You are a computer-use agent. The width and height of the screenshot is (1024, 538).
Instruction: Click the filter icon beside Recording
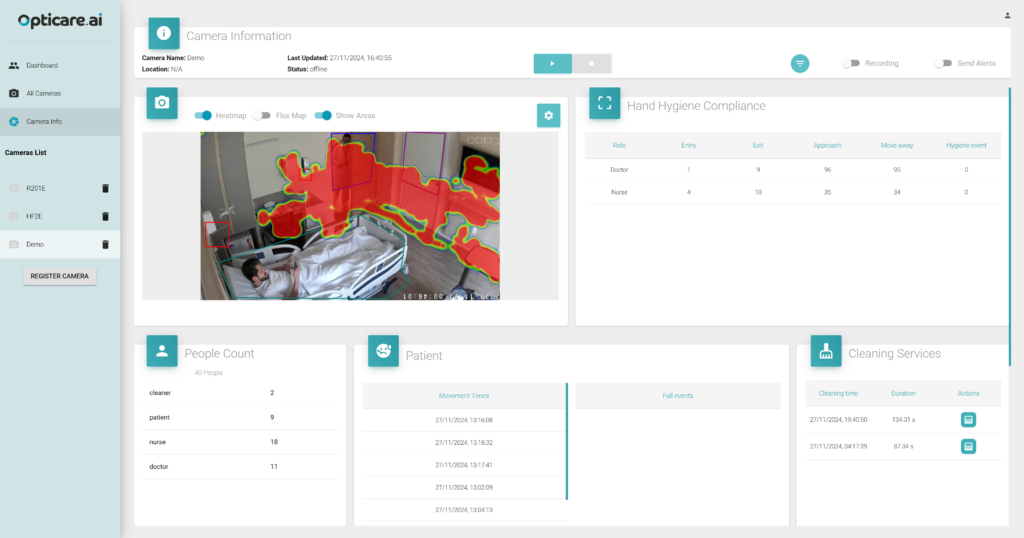(800, 63)
